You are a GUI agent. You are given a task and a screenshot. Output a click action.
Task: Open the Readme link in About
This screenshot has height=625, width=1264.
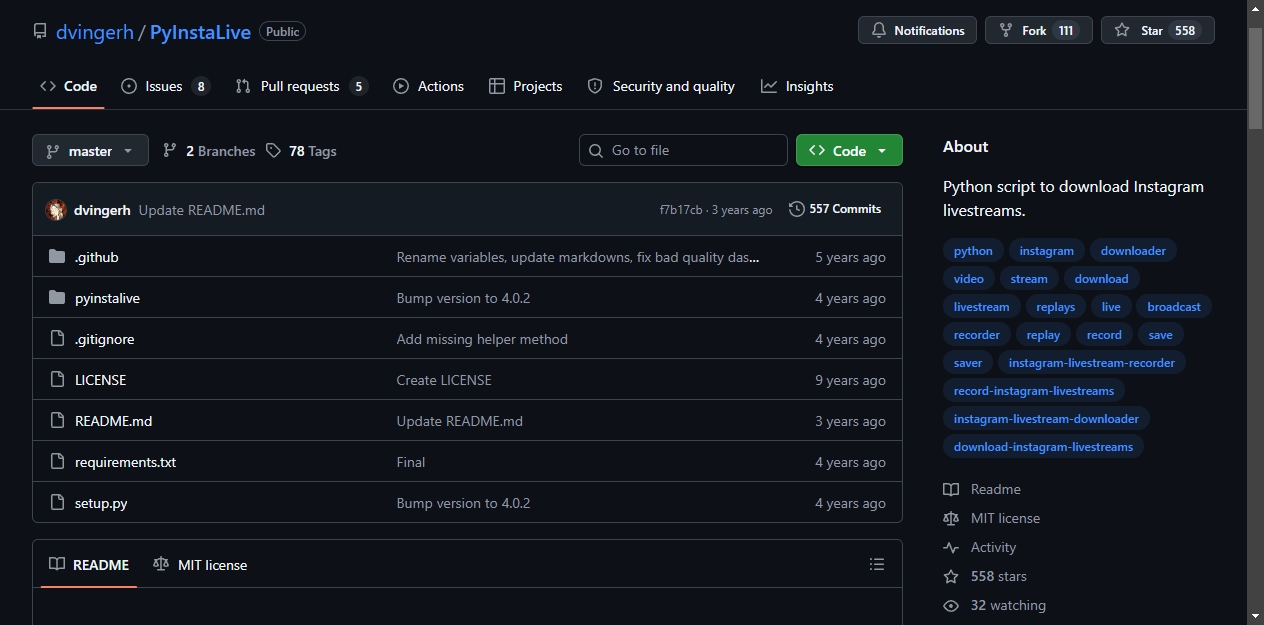(982, 489)
